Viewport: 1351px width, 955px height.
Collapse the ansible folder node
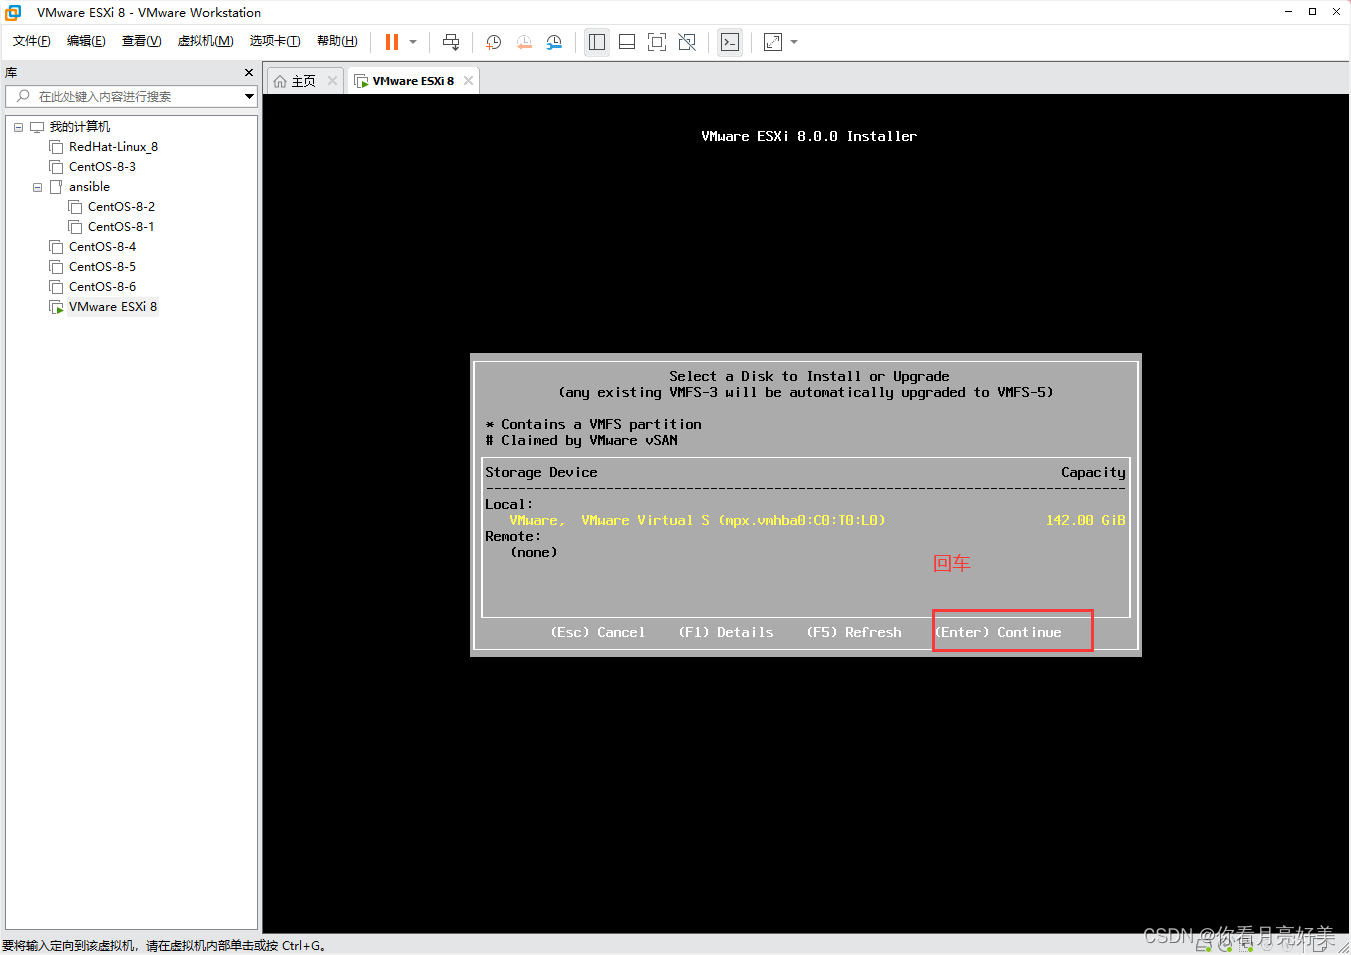(x=38, y=187)
